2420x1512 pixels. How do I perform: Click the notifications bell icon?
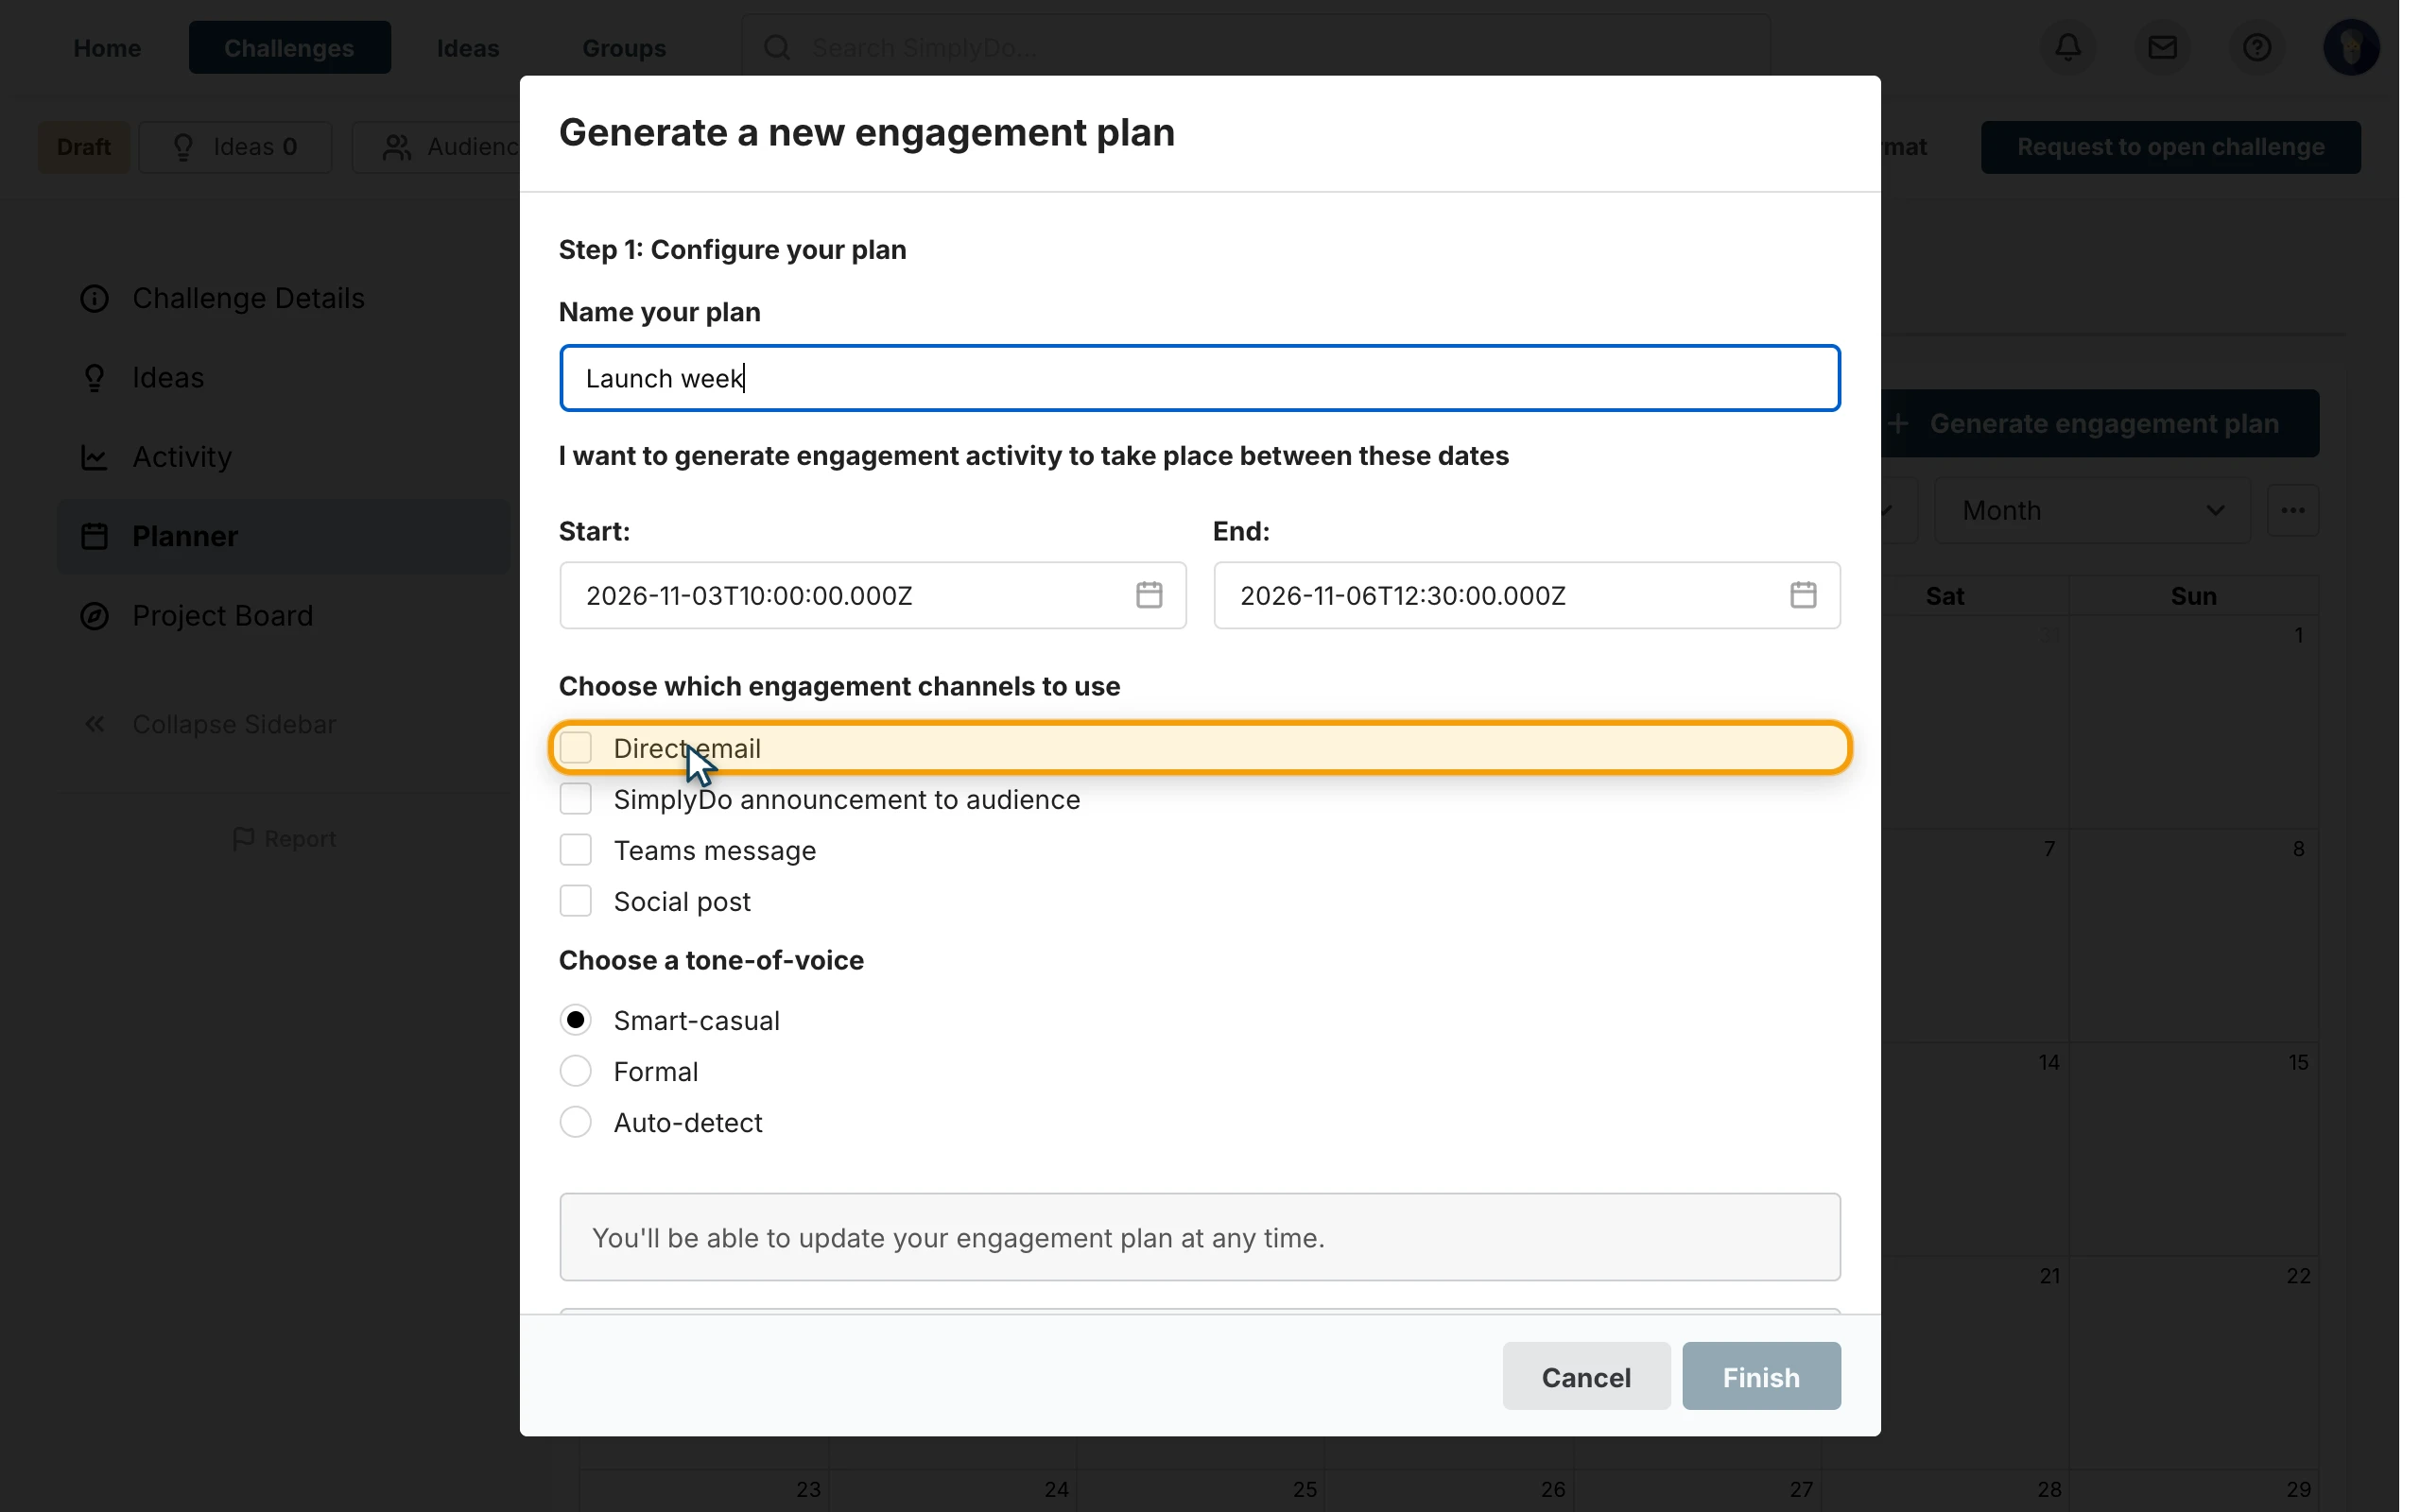2068,47
